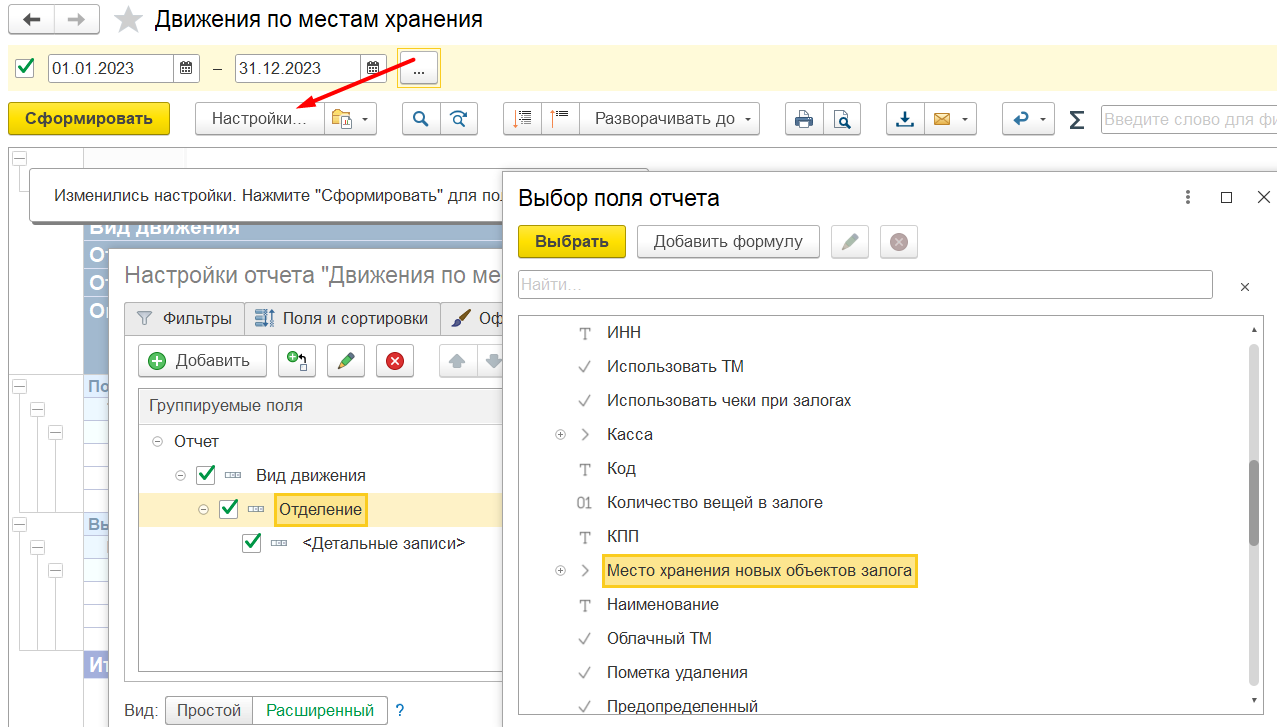
Task: Collapse the Отделение tree node
Action: pyautogui.click(x=203, y=509)
